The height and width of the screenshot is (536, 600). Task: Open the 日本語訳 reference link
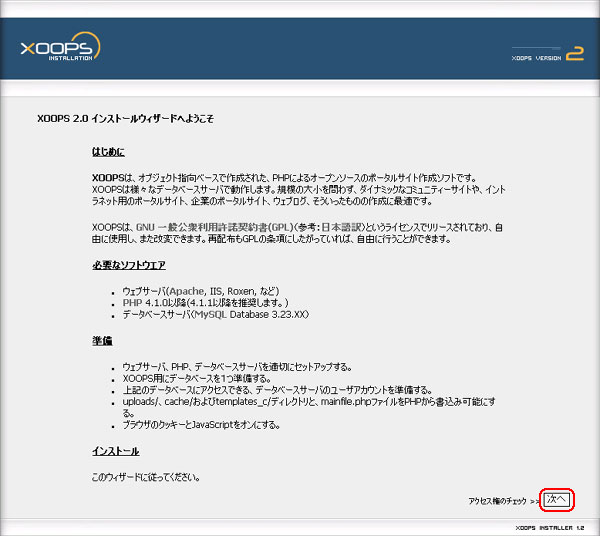[x=341, y=227]
